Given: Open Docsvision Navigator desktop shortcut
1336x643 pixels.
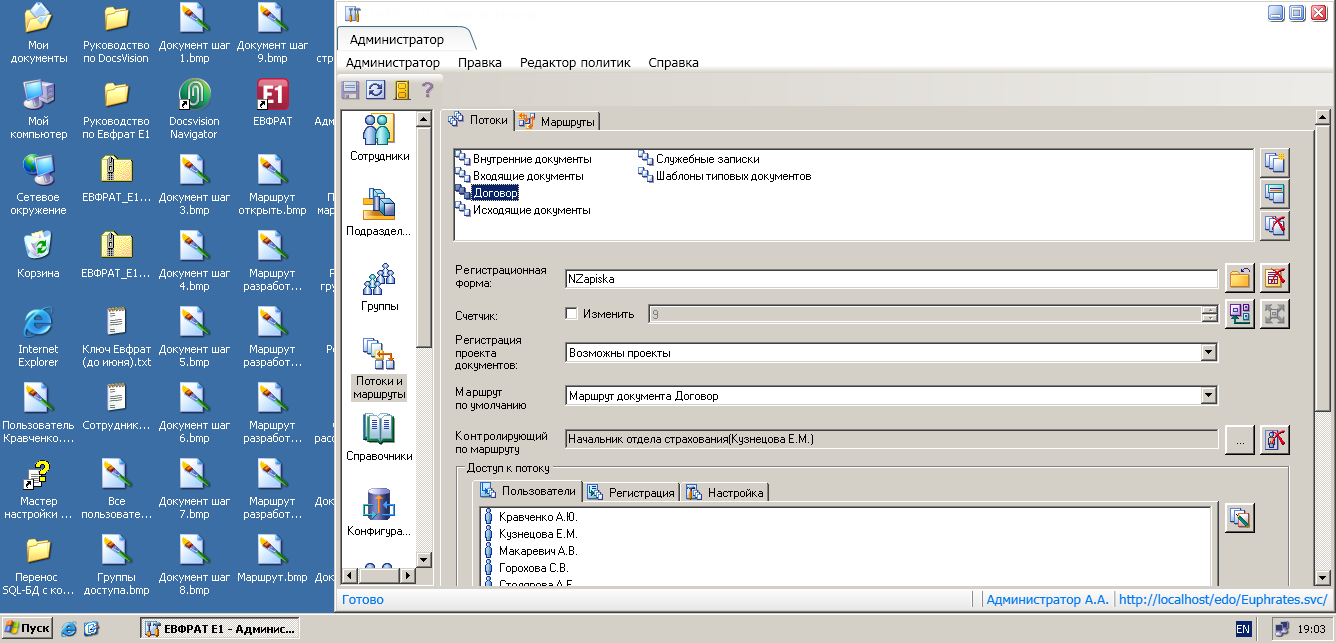Looking at the screenshot, I should (x=193, y=111).
